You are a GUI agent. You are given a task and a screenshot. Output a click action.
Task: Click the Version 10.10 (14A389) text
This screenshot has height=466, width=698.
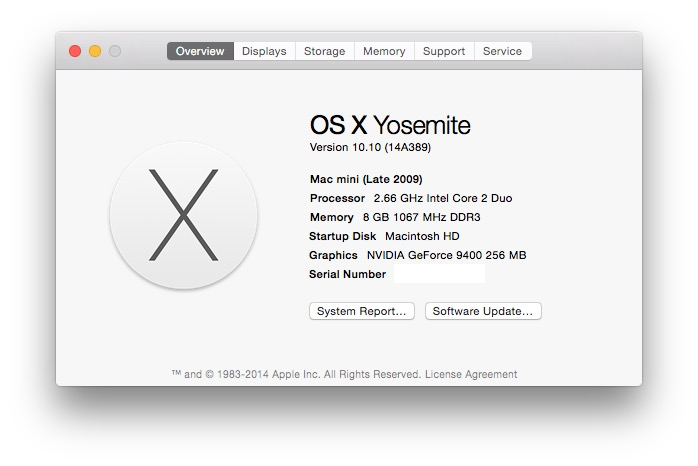click(x=370, y=147)
